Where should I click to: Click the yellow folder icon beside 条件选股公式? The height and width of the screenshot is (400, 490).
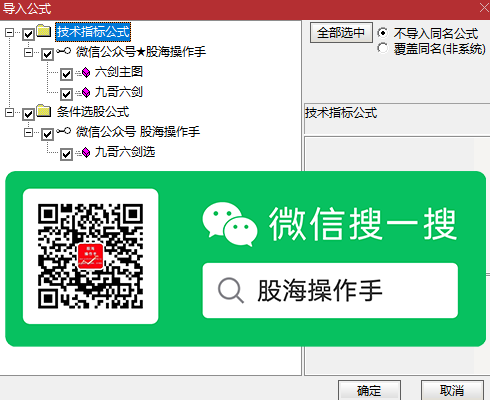(43, 111)
